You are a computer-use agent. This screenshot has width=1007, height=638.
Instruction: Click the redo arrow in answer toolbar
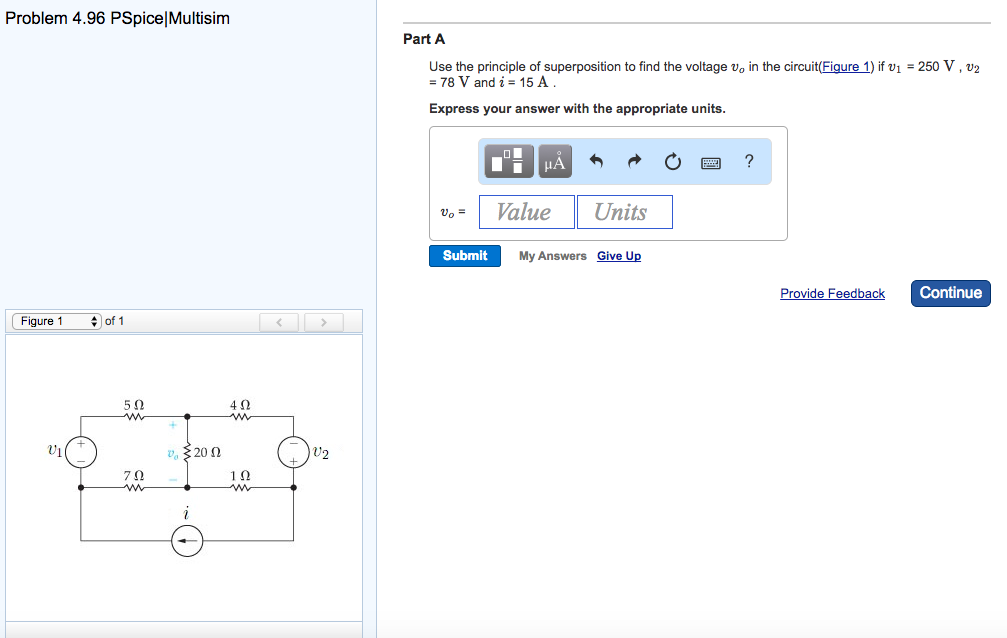tap(633, 160)
